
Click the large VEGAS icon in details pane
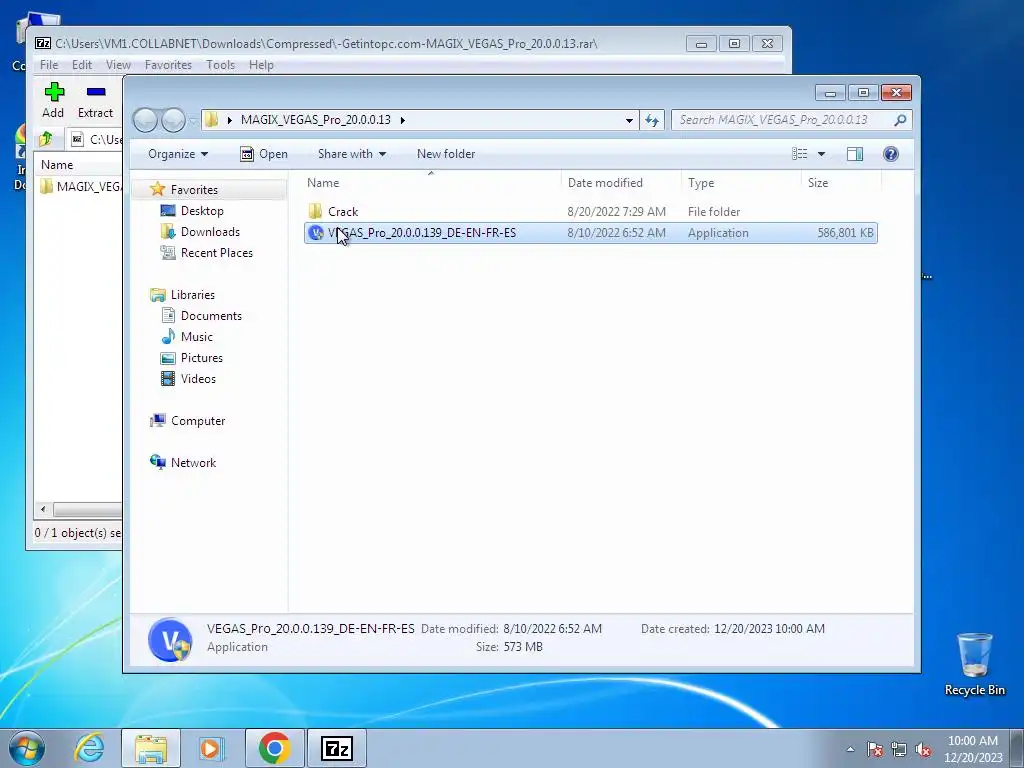[x=170, y=639]
